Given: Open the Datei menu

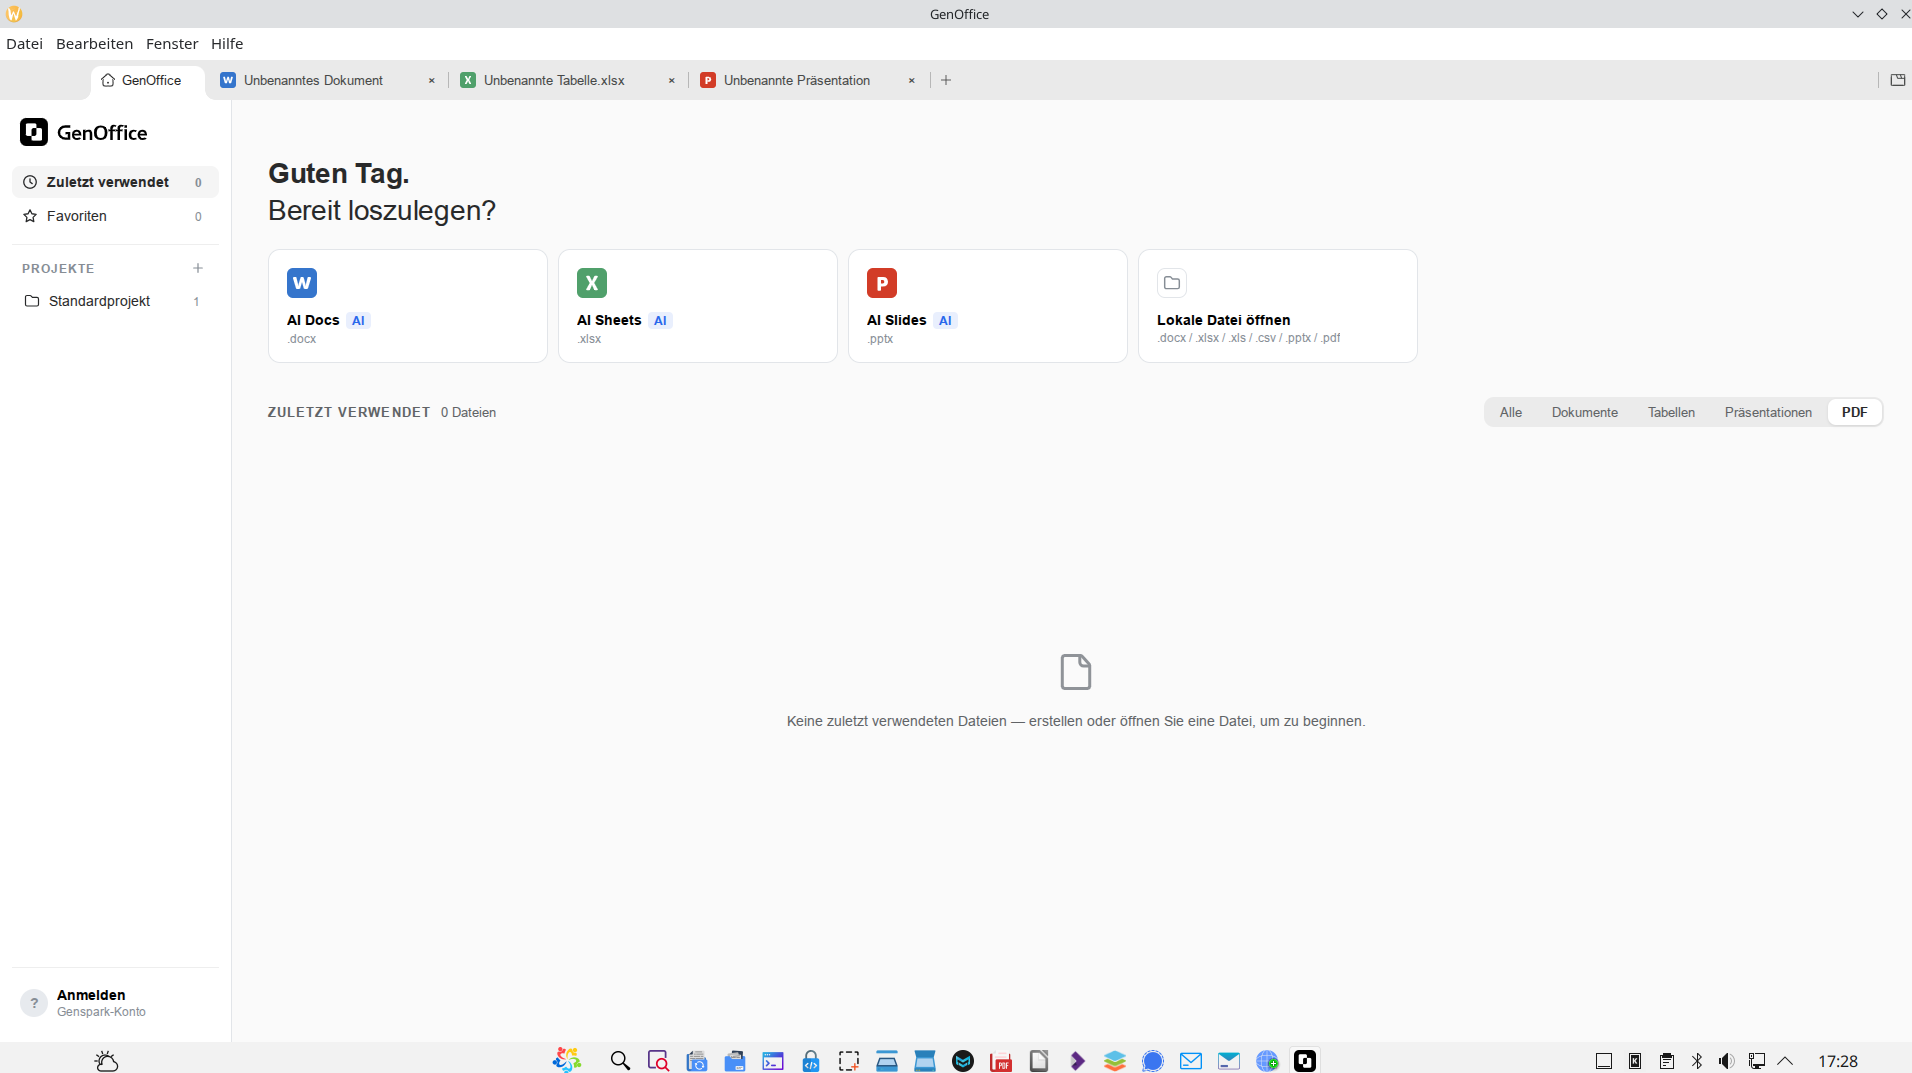Looking at the screenshot, I should (24, 44).
